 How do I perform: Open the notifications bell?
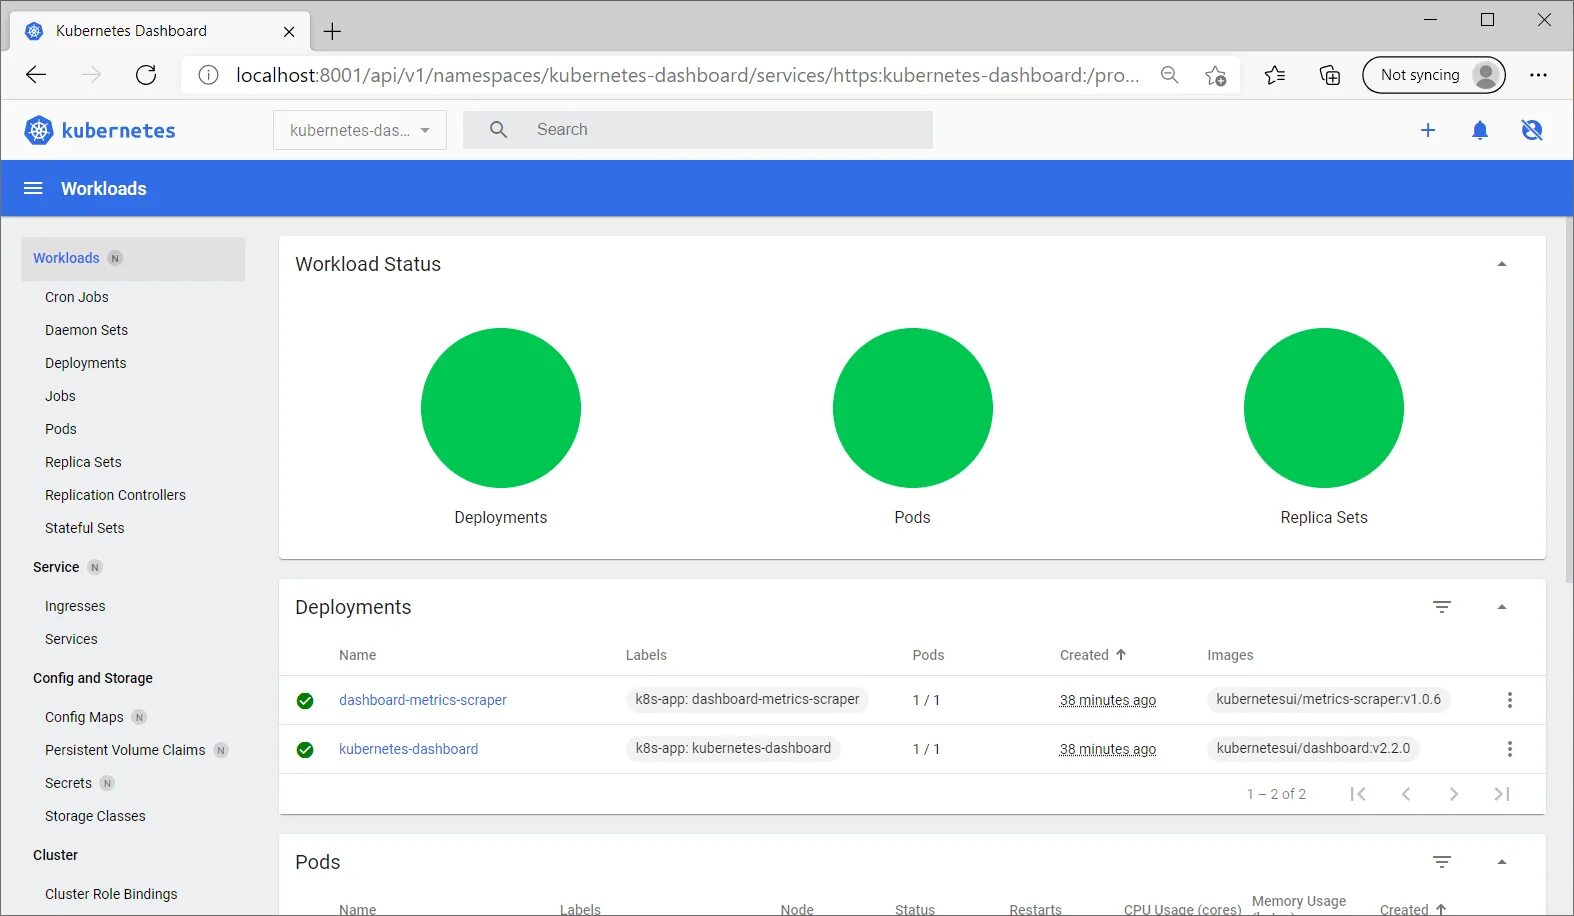[x=1480, y=130]
